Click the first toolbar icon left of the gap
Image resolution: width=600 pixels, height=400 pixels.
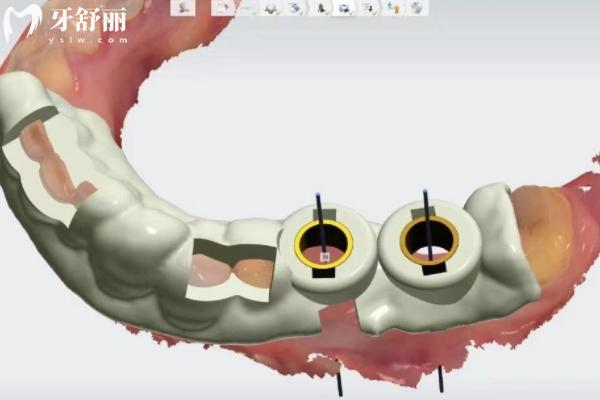(x=183, y=7)
